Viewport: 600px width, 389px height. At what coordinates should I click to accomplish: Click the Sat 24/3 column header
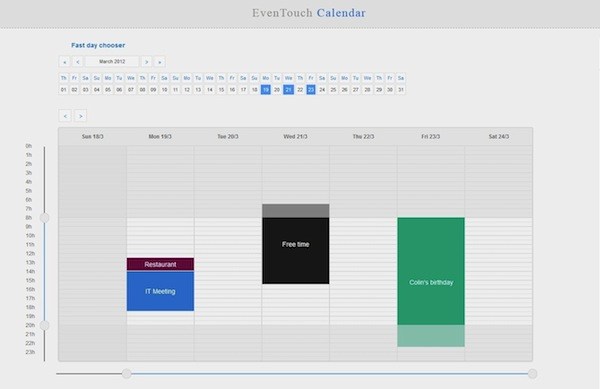click(499, 137)
